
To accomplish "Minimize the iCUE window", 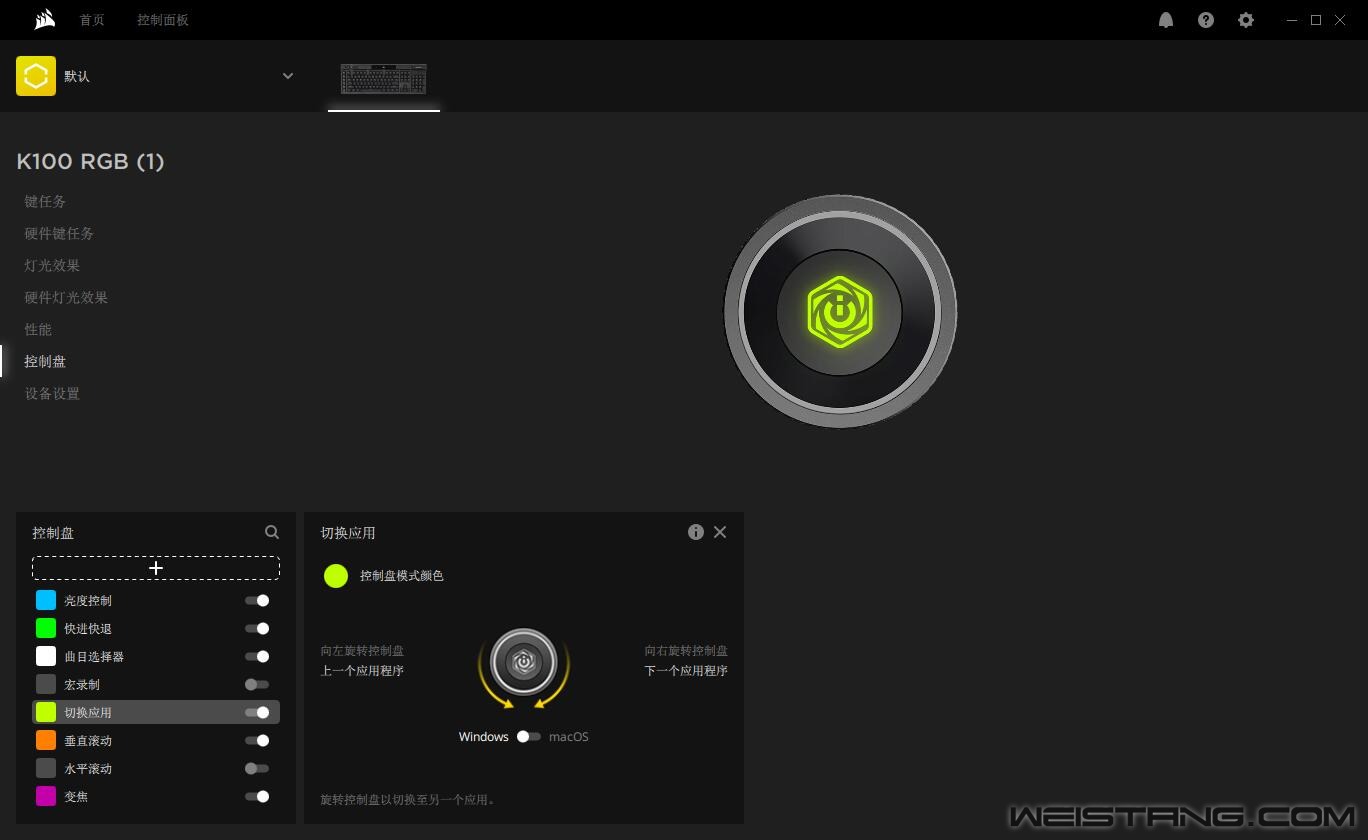I will [1293, 20].
